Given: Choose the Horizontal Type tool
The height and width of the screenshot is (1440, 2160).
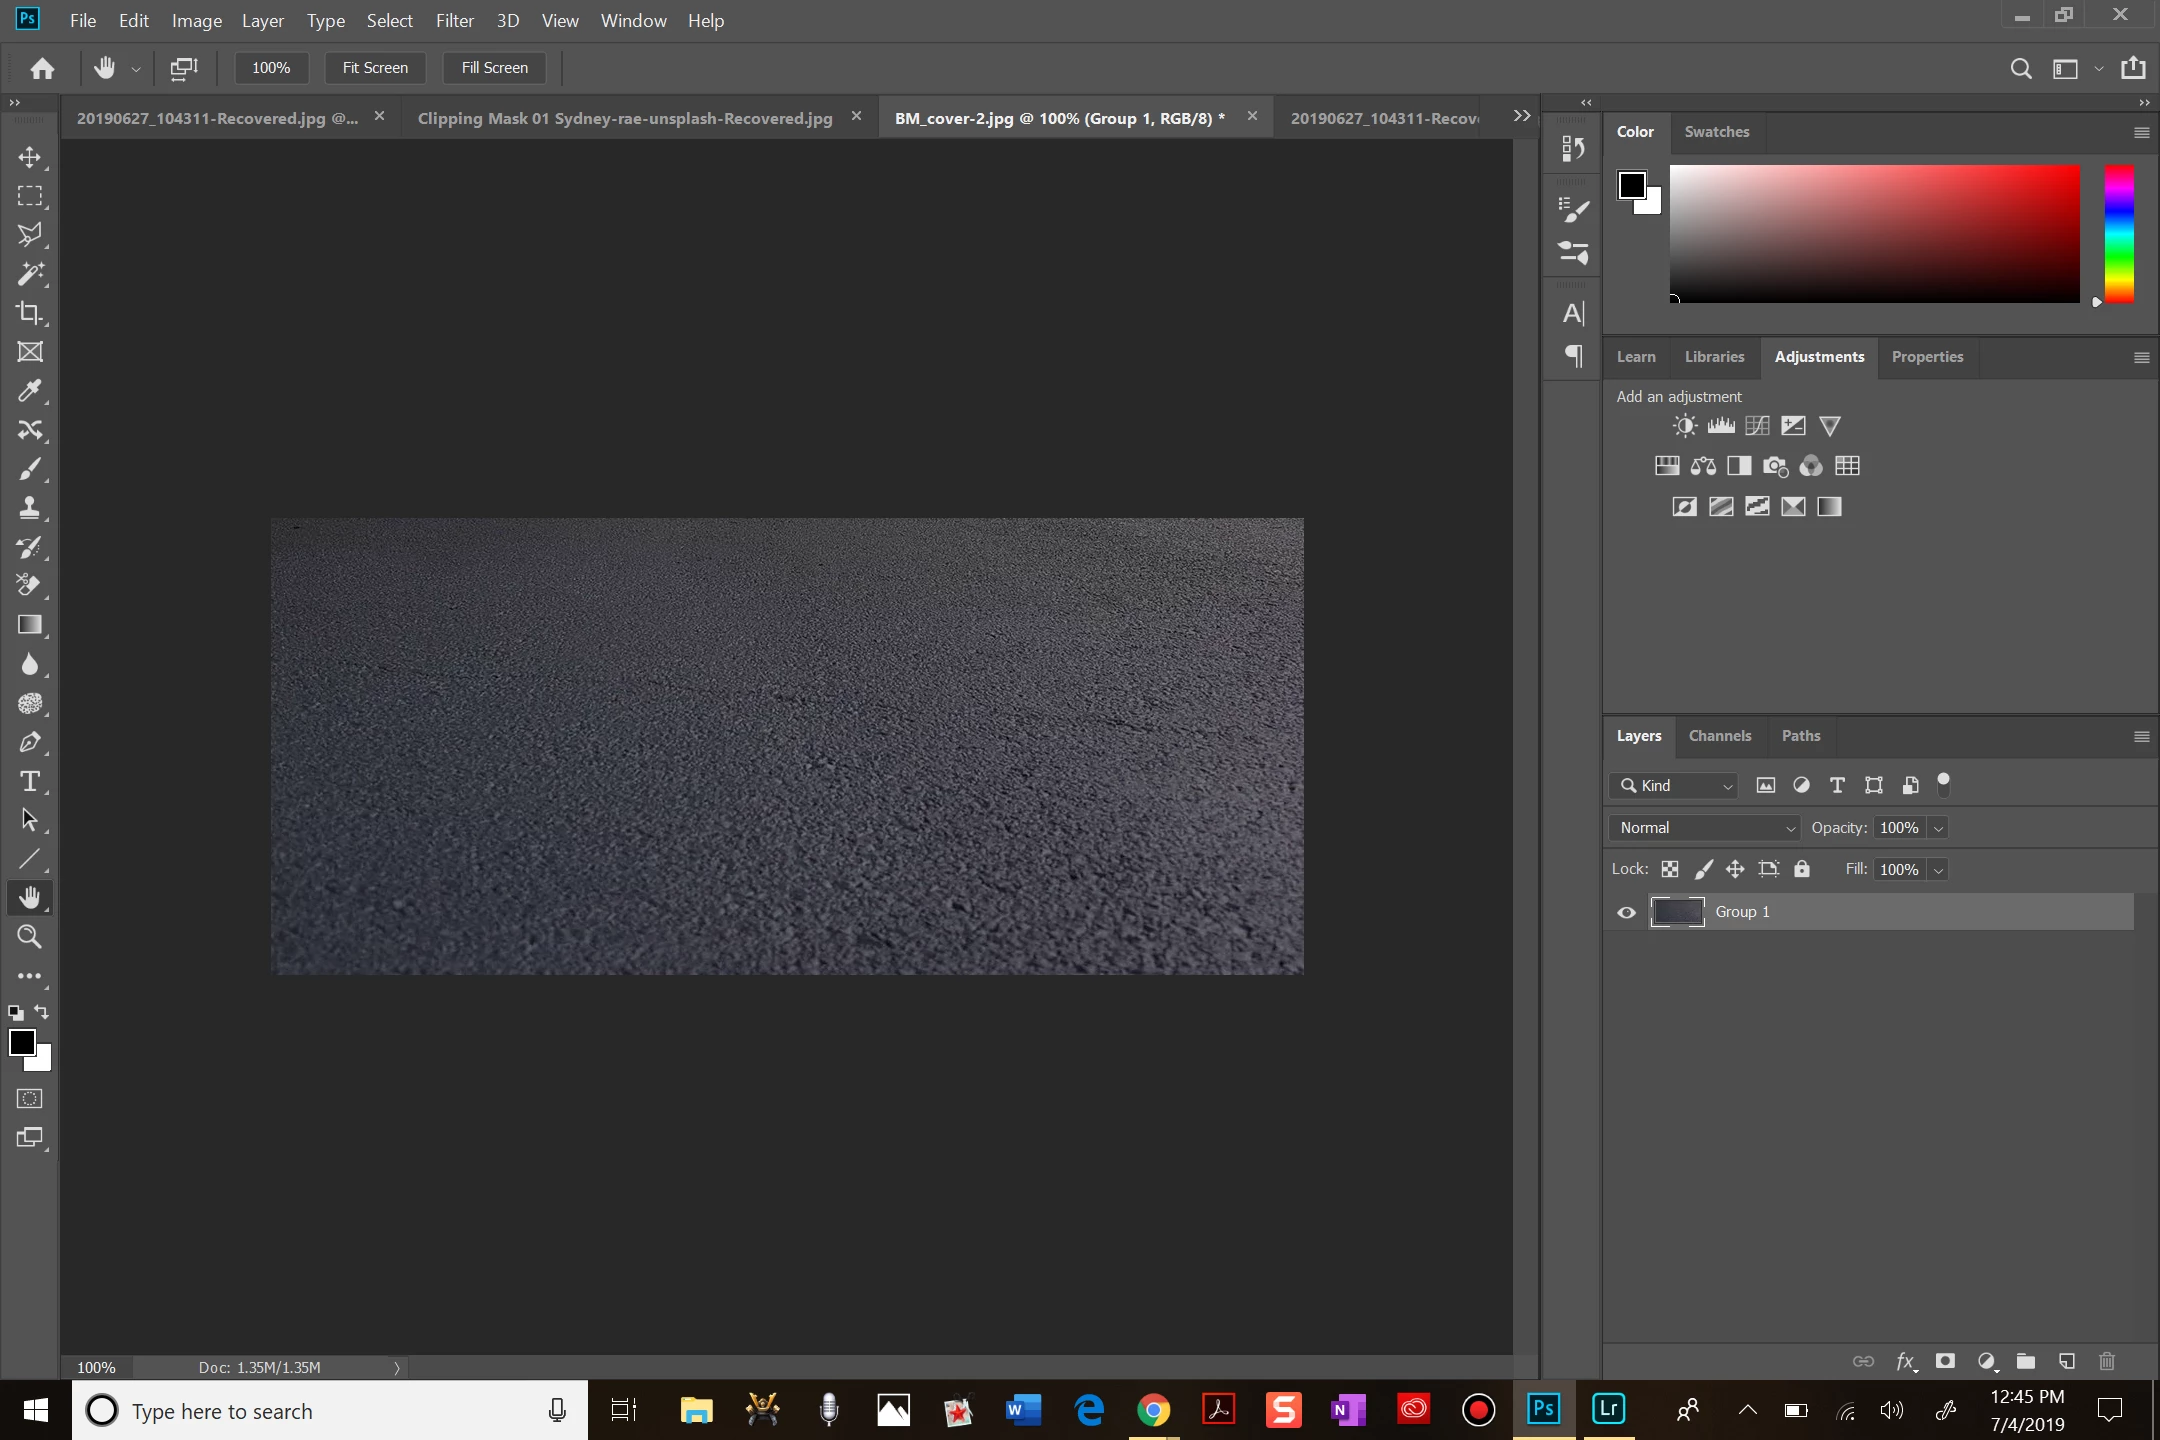Looking at the screenshot, I should pos(29,782).
